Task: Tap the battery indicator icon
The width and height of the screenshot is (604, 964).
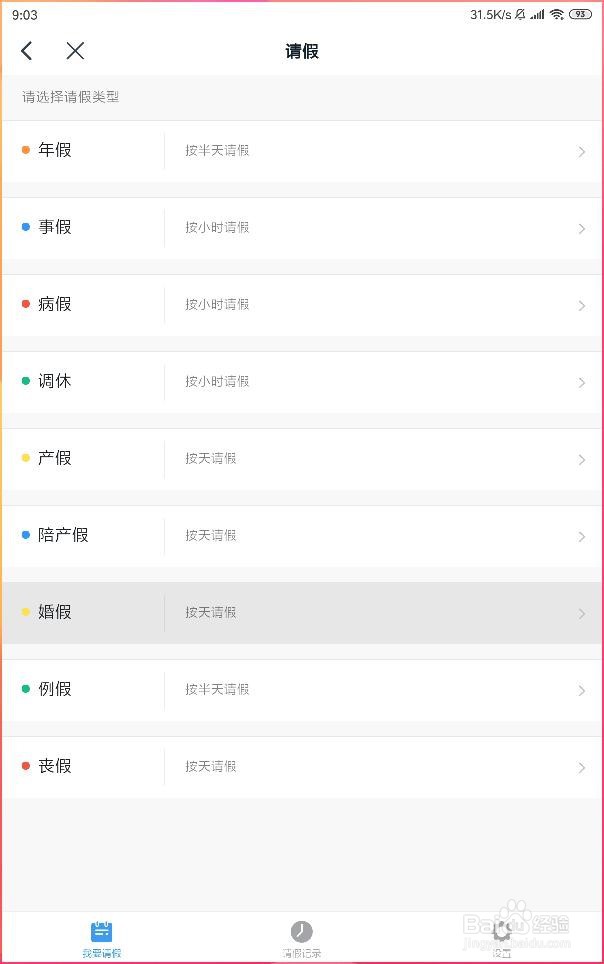Action: (580, 14)
